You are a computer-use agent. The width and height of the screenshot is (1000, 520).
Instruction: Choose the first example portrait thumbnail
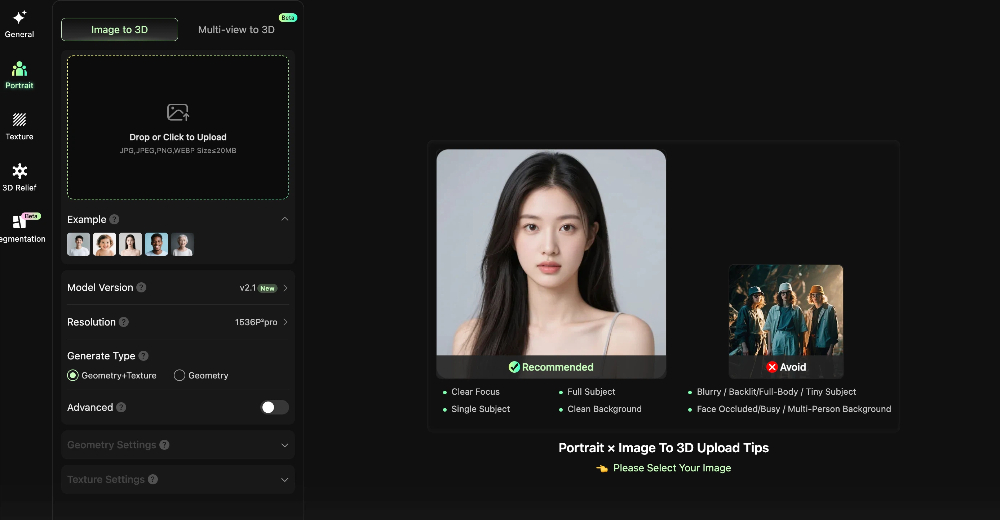point(78,244)
